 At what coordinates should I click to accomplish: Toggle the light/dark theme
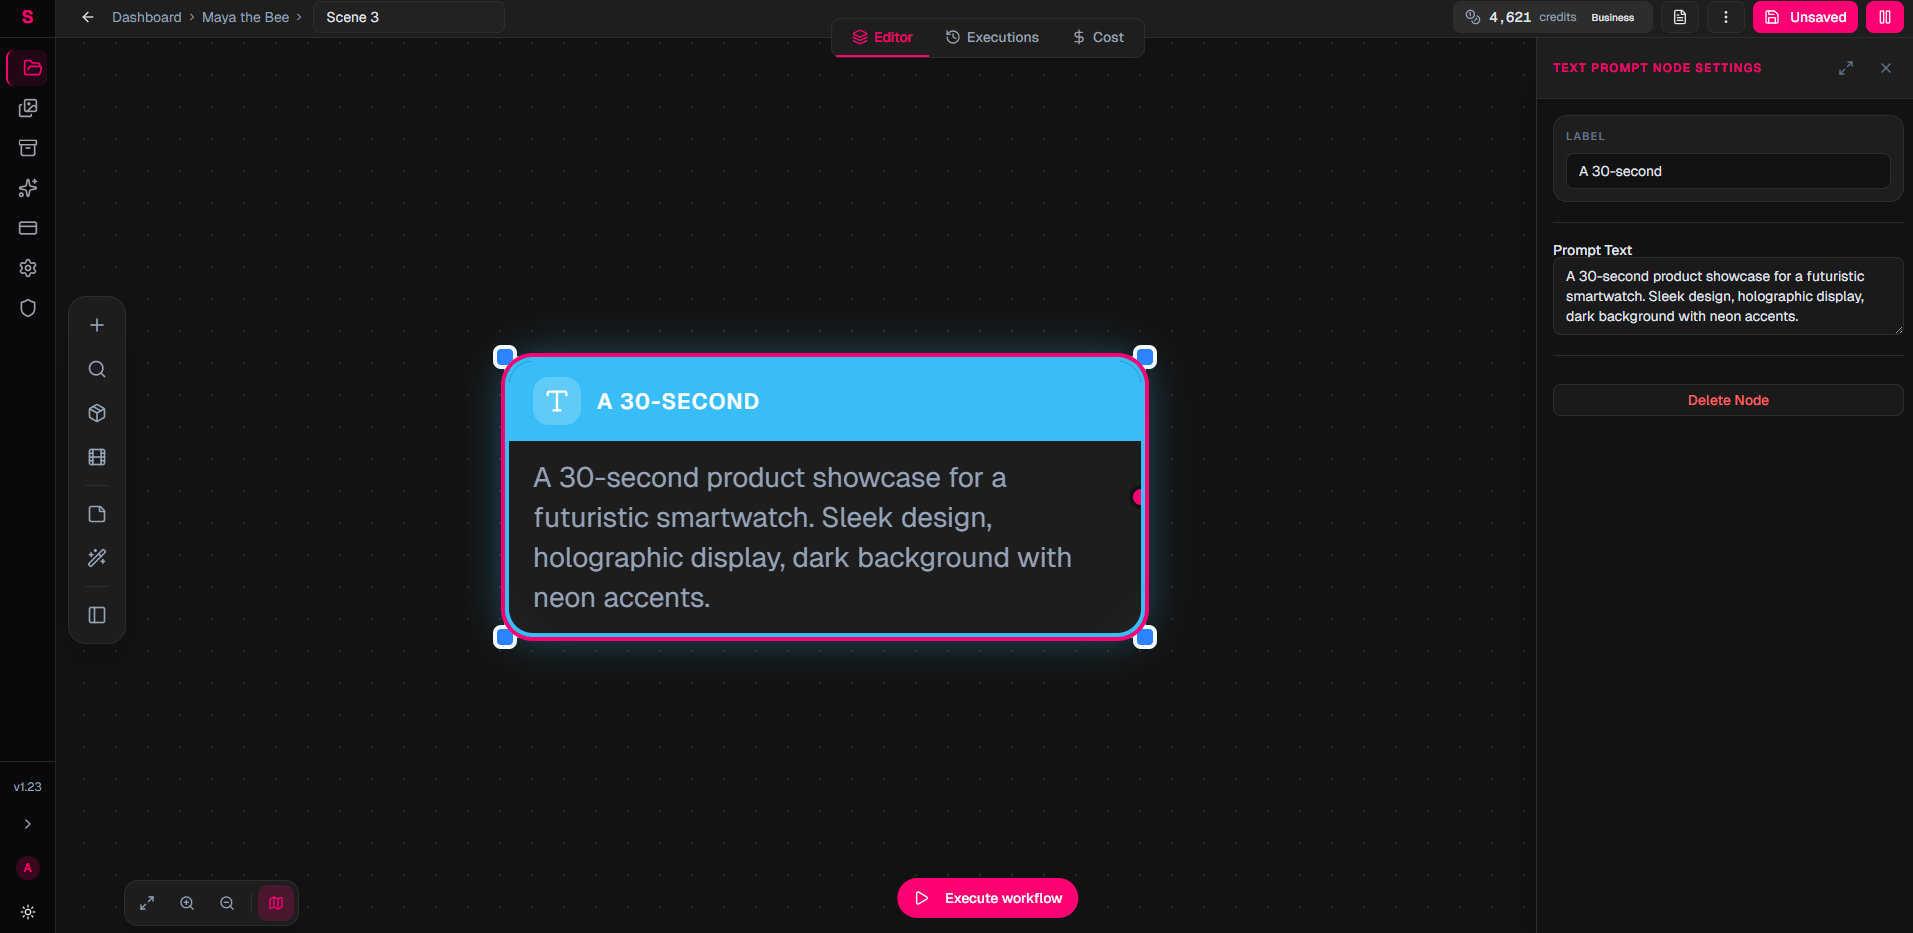[x=28, y=912]
